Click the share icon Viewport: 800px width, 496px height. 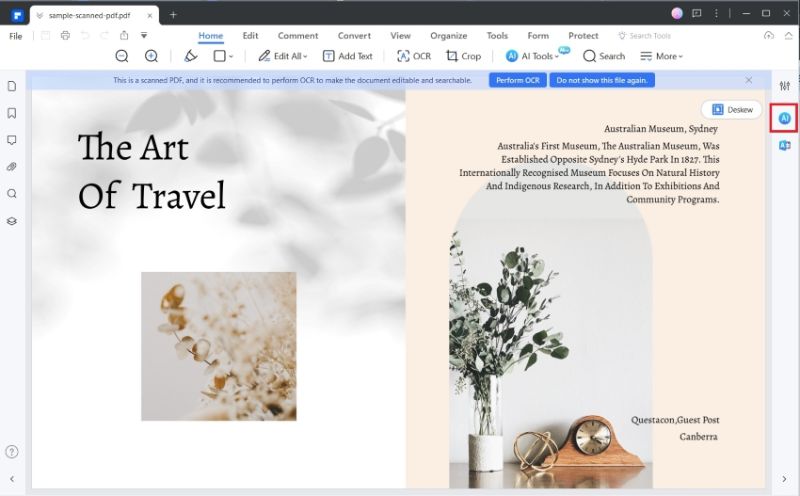pyautogui.click(x=124, y=36)
